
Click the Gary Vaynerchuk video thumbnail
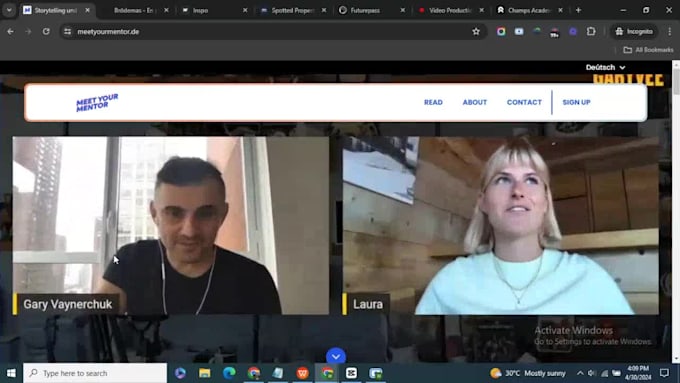(x=171, y=226)
